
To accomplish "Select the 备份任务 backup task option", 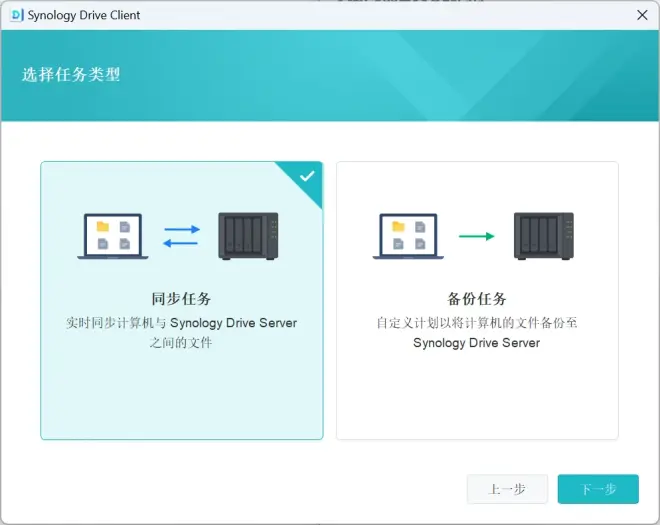I will (x=477, y=301).
